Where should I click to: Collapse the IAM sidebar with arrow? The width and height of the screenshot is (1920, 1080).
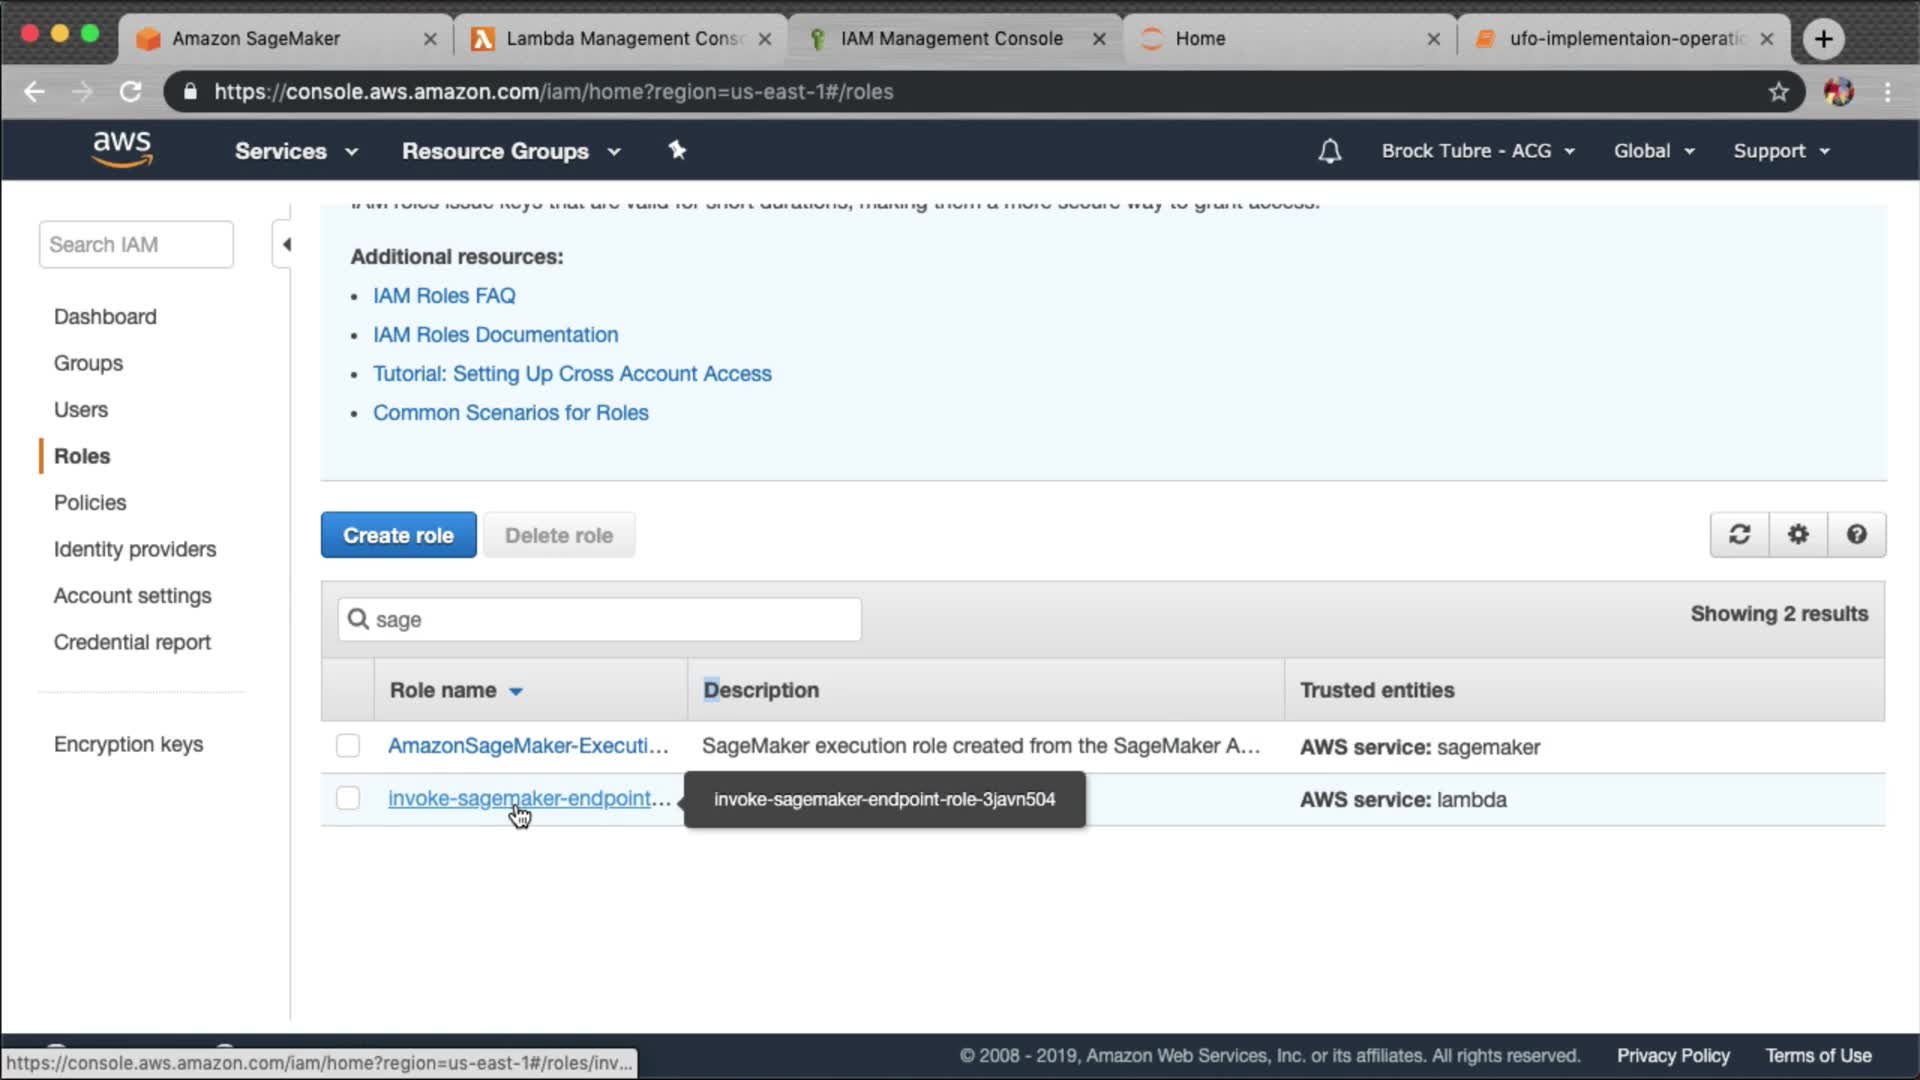[x=285, y=245]
